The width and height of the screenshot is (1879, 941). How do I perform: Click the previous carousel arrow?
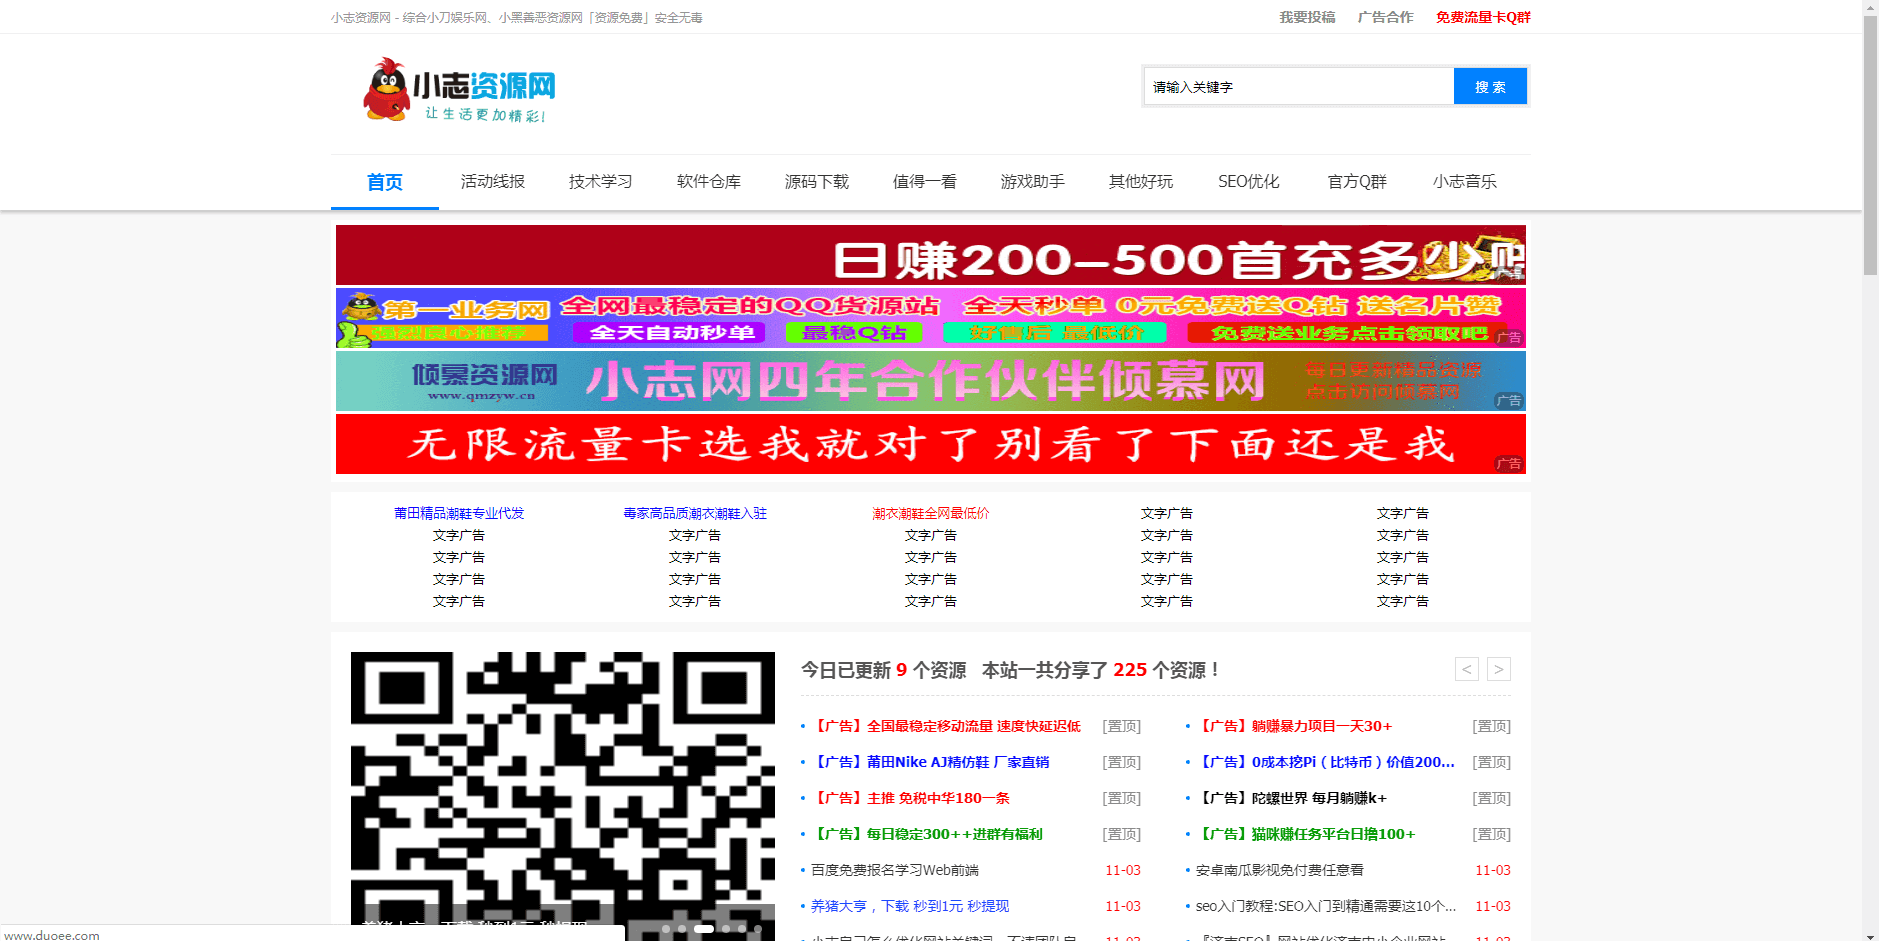coord(1466,669)
